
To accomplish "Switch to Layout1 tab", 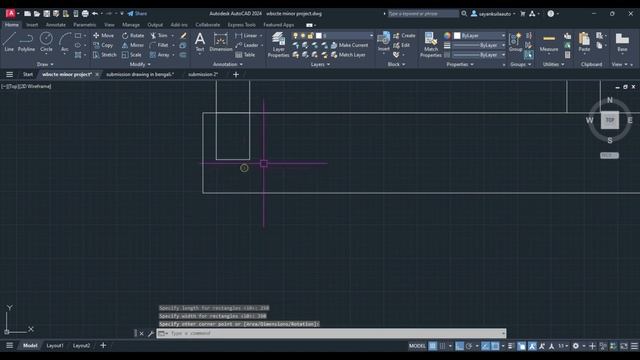I will coord(55,346).
